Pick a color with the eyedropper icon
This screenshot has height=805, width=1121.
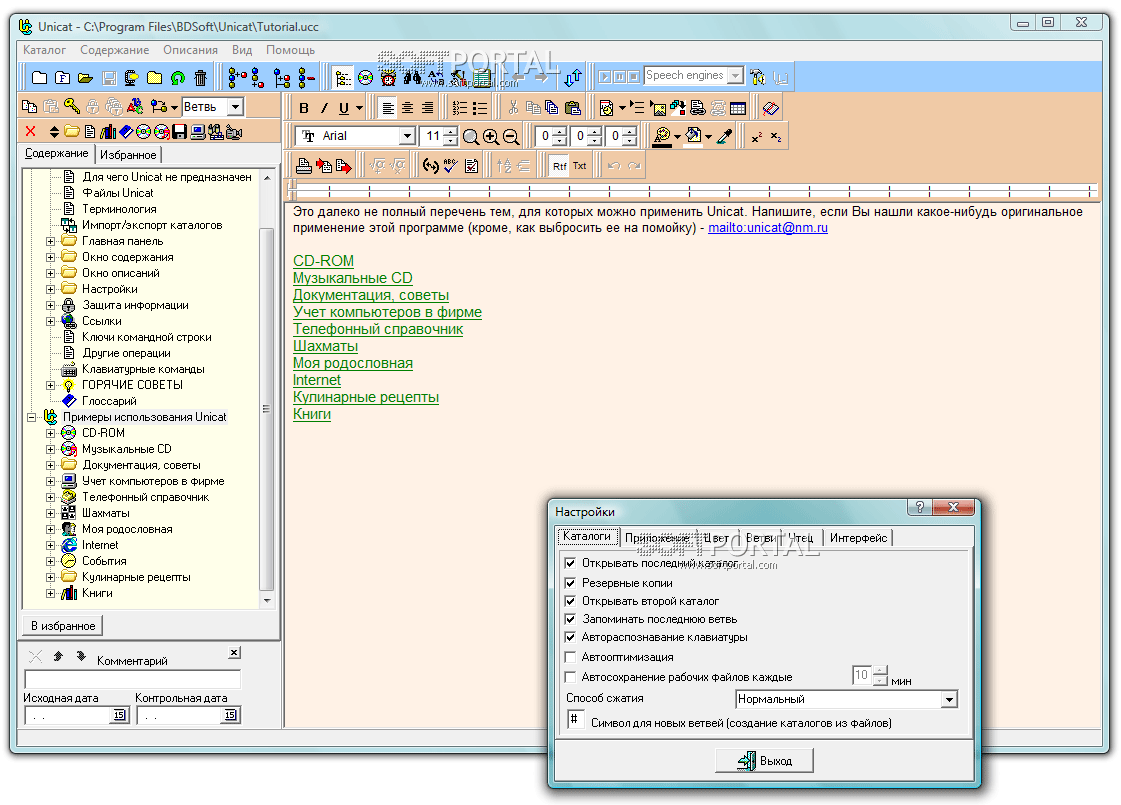[725, 136]
